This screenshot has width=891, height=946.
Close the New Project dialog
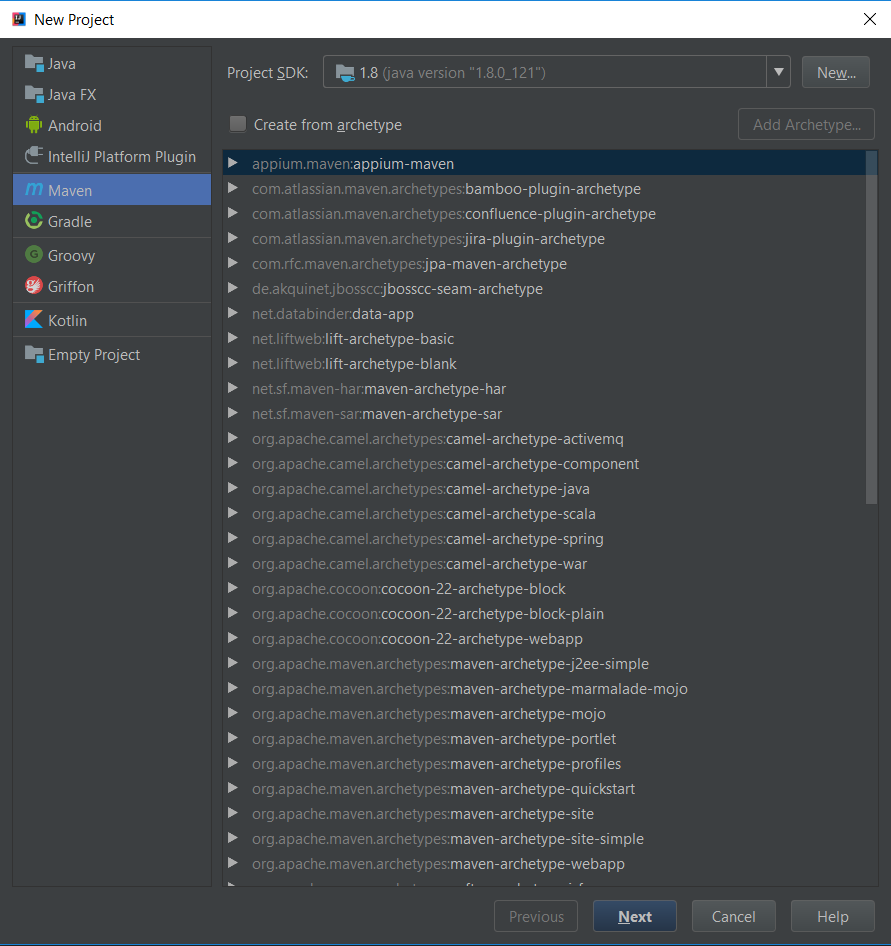[x=870, y=19]
